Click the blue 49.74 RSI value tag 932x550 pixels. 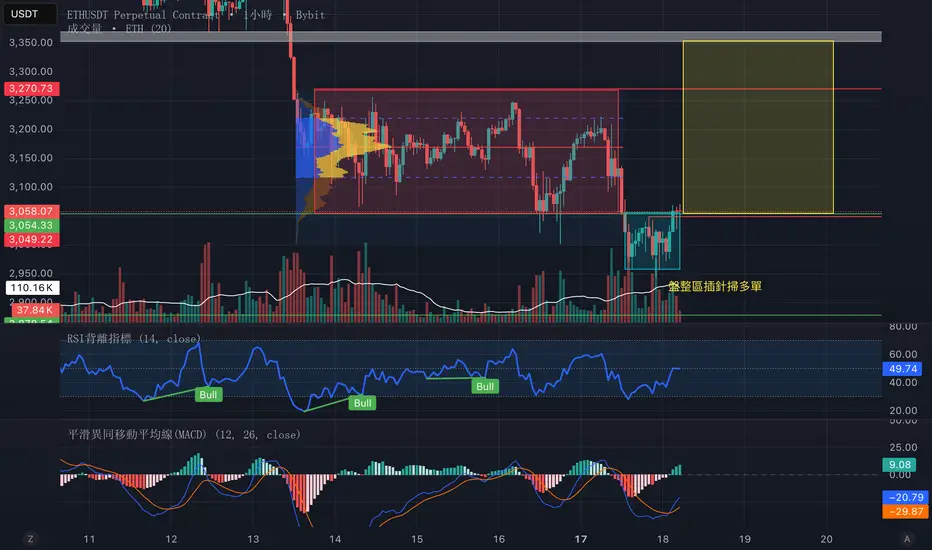tap(903, 369)
